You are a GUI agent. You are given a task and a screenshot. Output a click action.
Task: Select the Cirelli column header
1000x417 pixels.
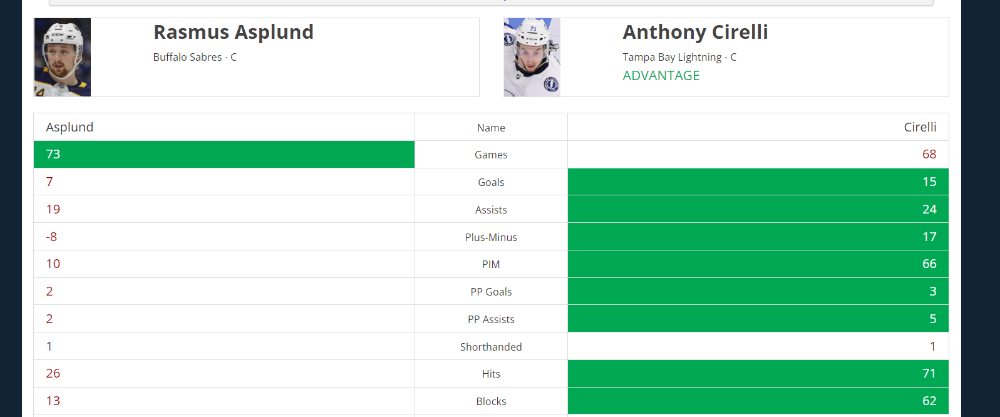(920, 127)
